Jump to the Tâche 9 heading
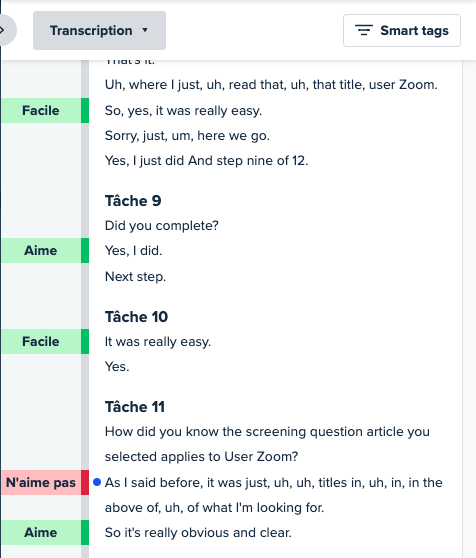The width and height of the screenshot is (476, 558). [133, 201]
